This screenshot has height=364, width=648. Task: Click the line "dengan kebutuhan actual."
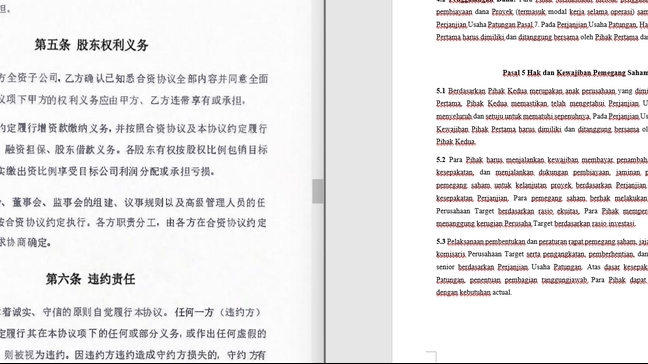[474, 293]
